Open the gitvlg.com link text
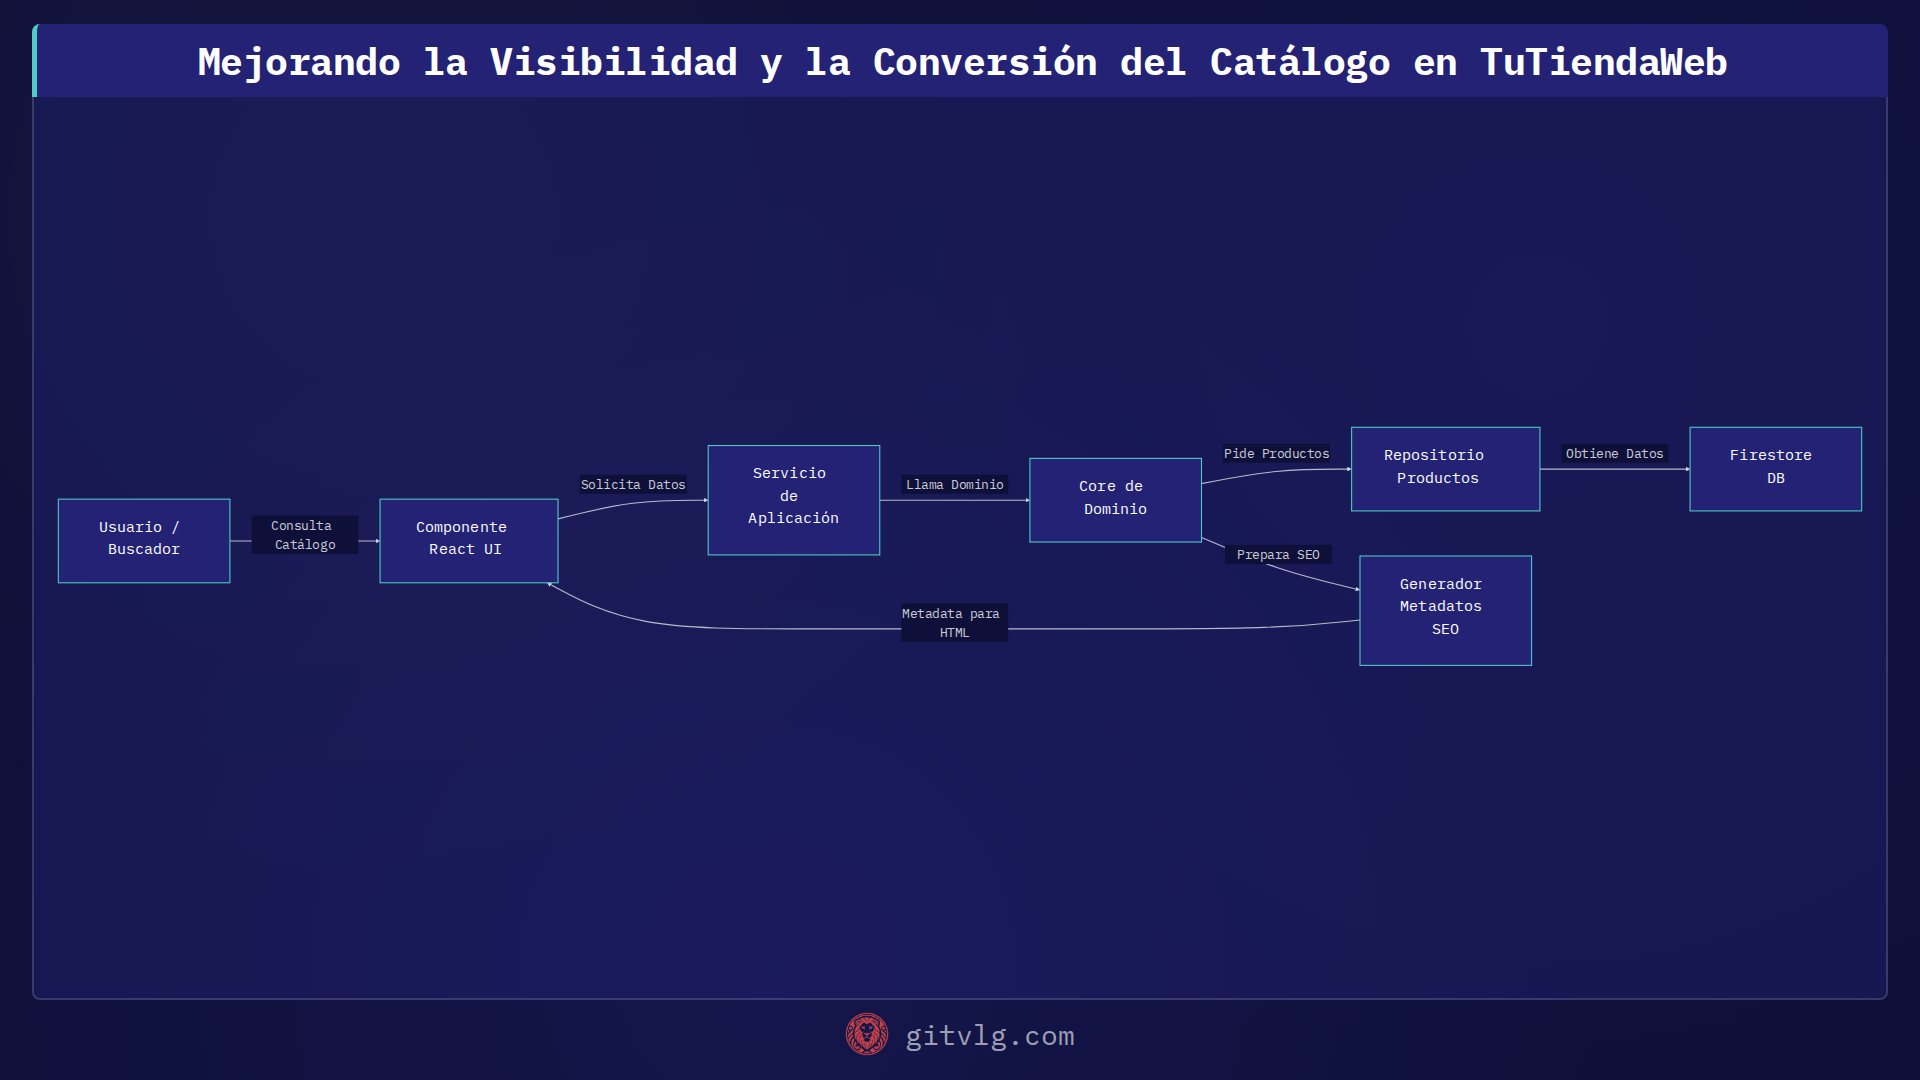Viewport: 1920px width, 1080px height. click(x=990, y=1036)
